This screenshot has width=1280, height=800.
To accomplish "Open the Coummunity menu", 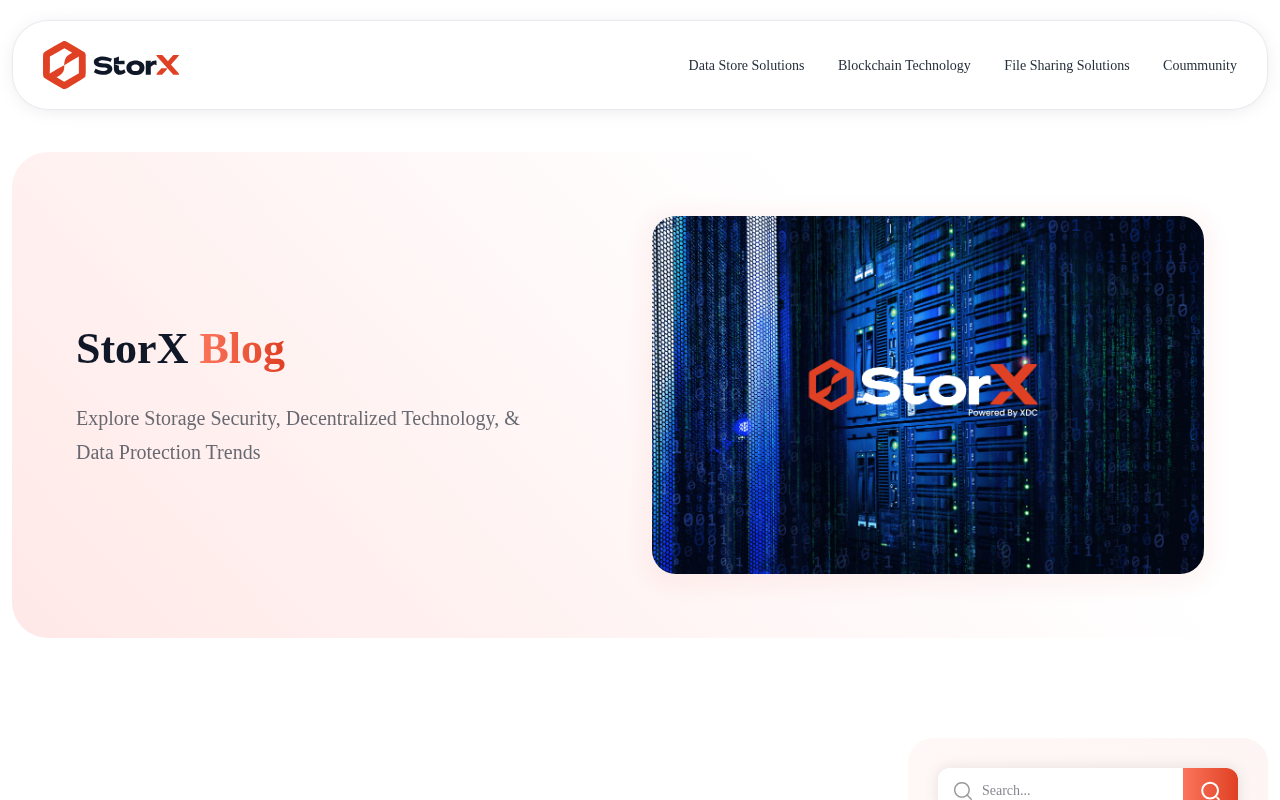I will (x=1200, y=65).
